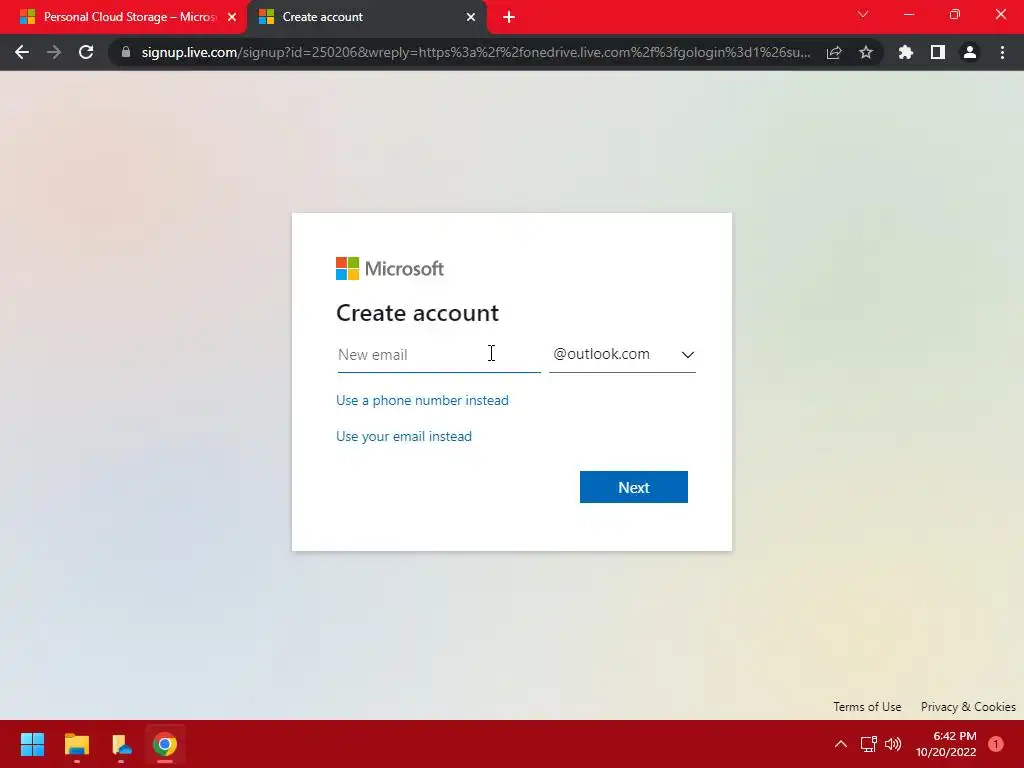Minimize the Chrome window
This screenshot has width=1024, height=768.
click(909, 14)
